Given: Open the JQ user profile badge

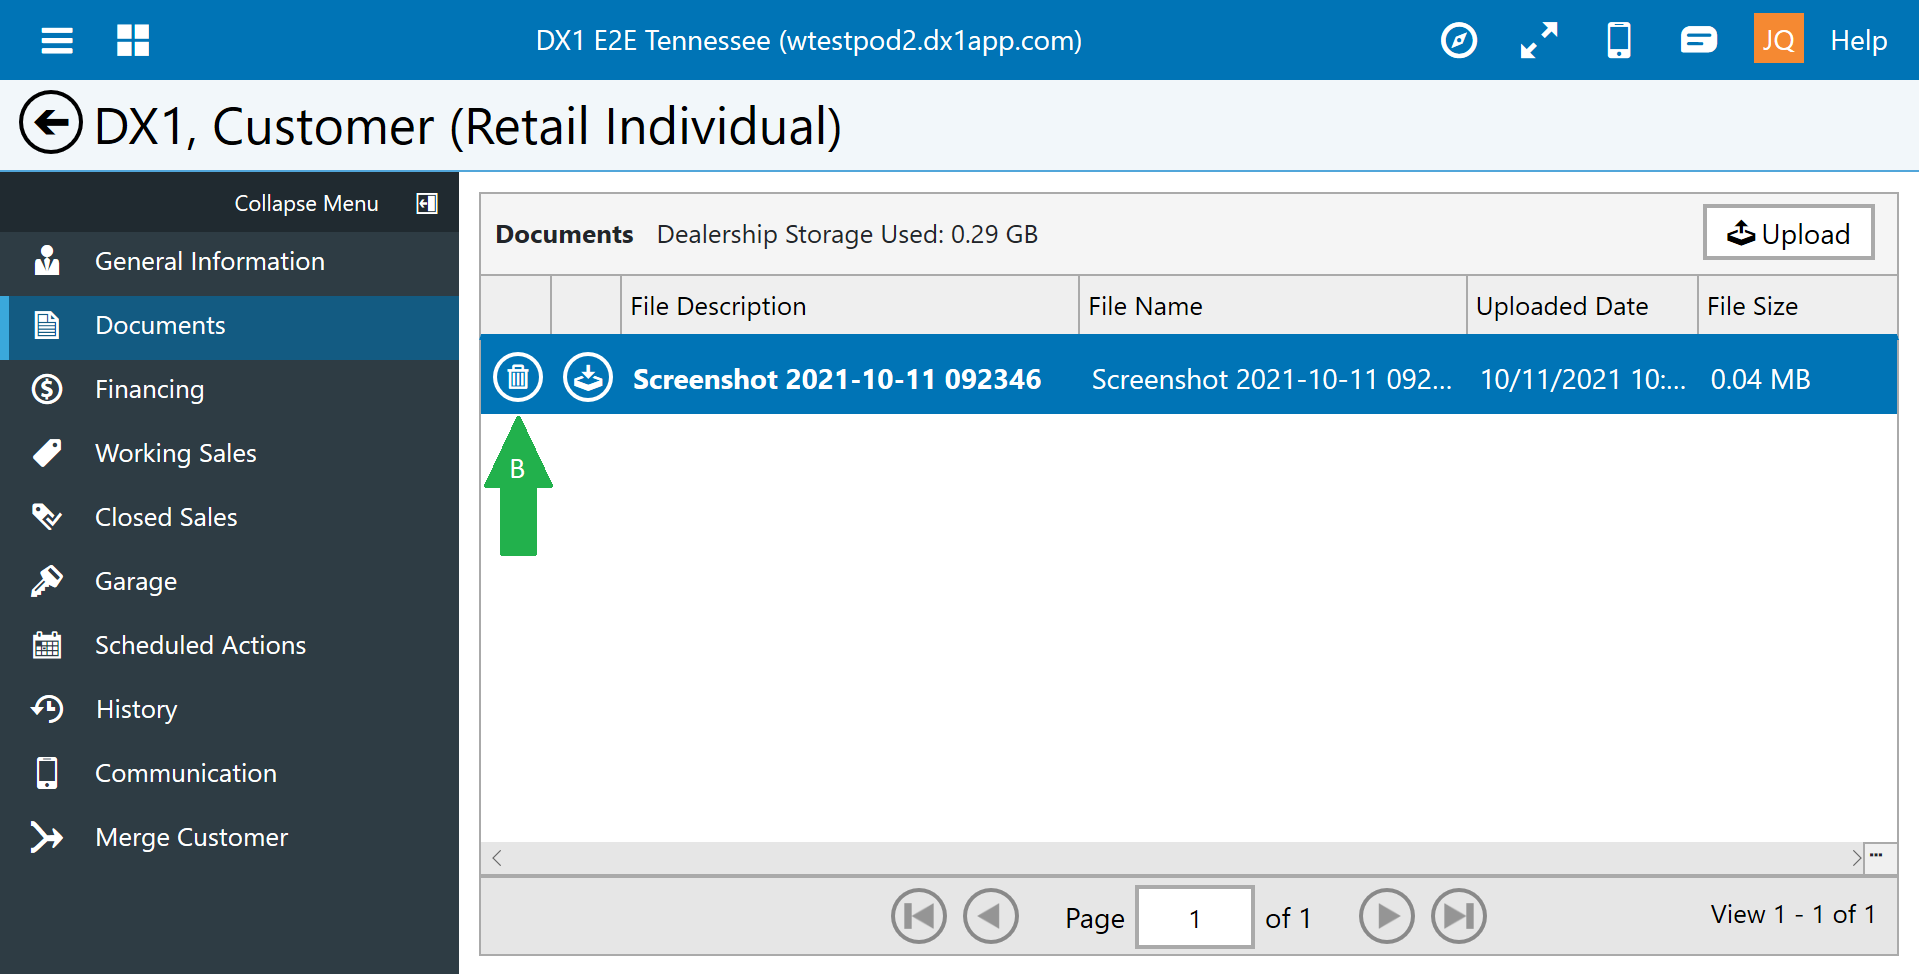Looking at the screenshot, I should (1778, 39).
